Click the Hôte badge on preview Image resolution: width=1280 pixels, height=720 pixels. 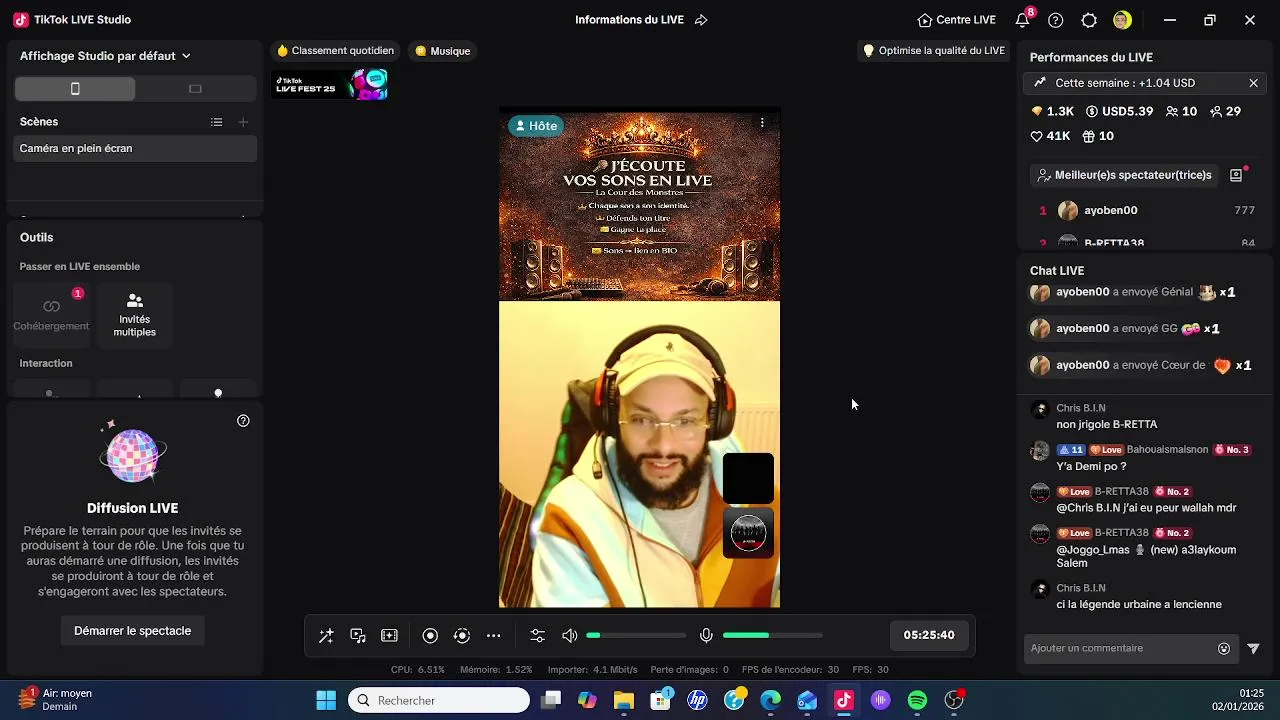point(535,126)
